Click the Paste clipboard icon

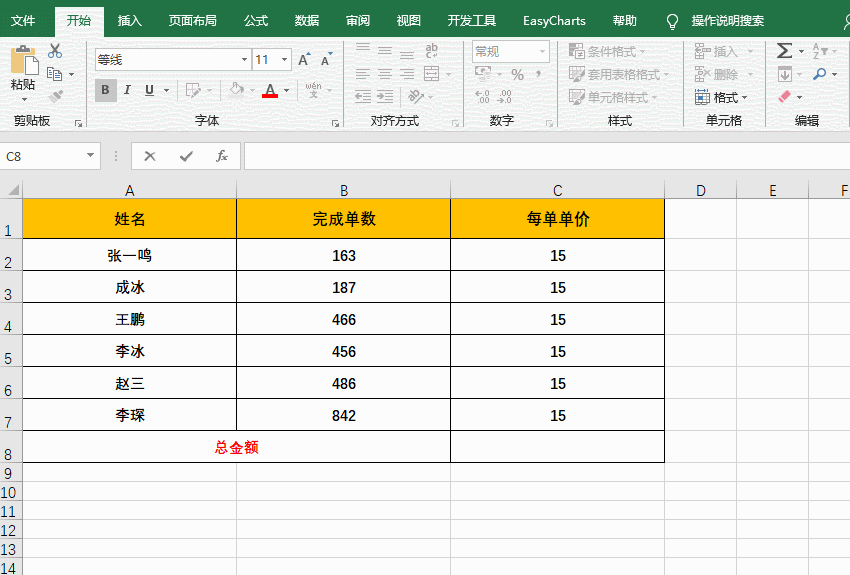[x=23, y=68]
